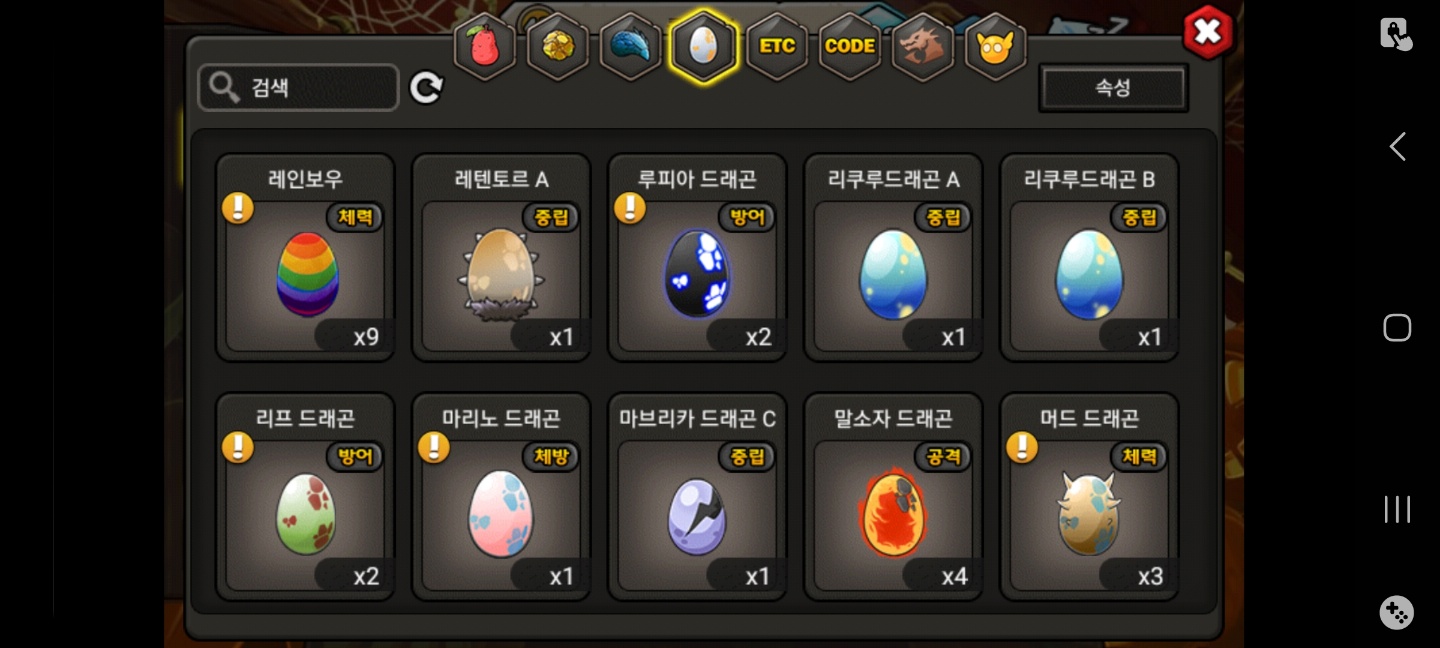Image resolution: width=1440 pixels, height=648 pixels.
Task: Click the alert badge on 루피아 드래곤
Action: [x=630, y=208]
